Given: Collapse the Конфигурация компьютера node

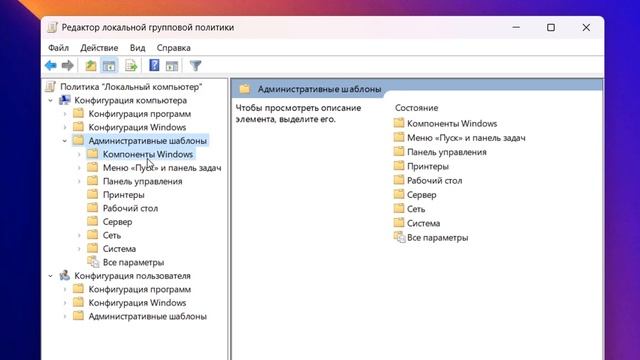Looking at the screenshot, I should pos(50,100).
